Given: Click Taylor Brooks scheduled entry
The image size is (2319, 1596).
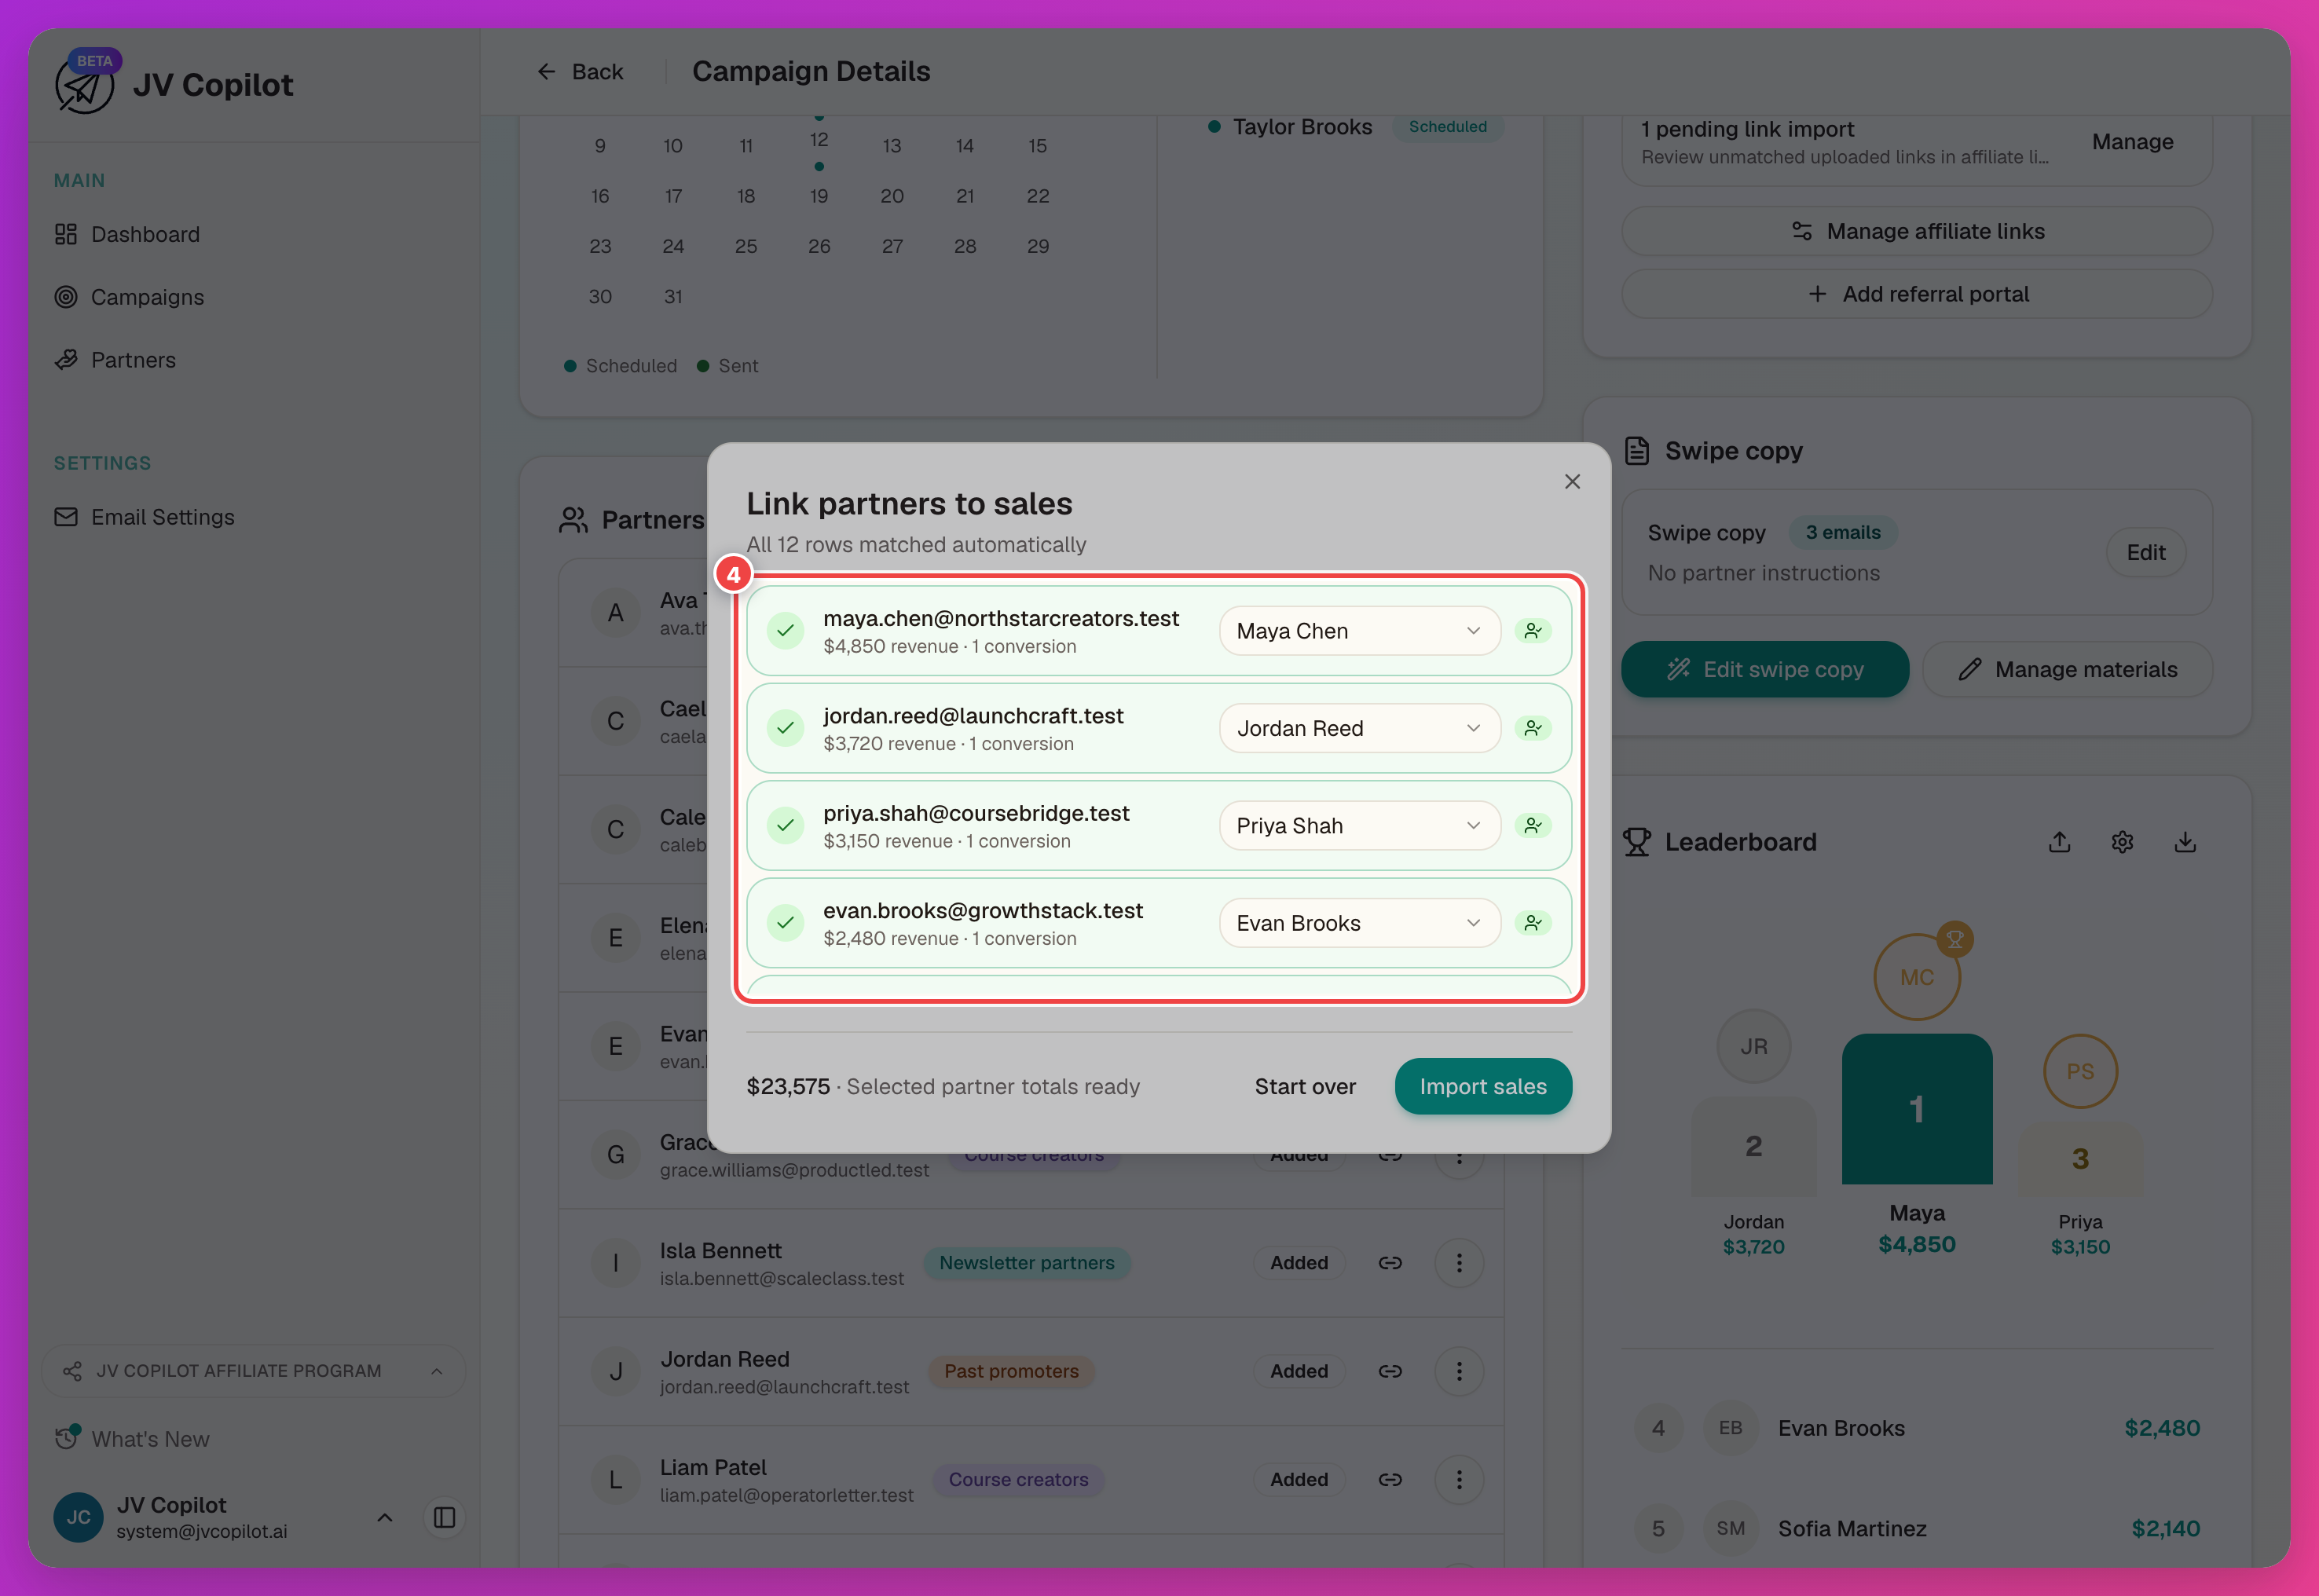Looking at the screenshot, I should 1355,127.
